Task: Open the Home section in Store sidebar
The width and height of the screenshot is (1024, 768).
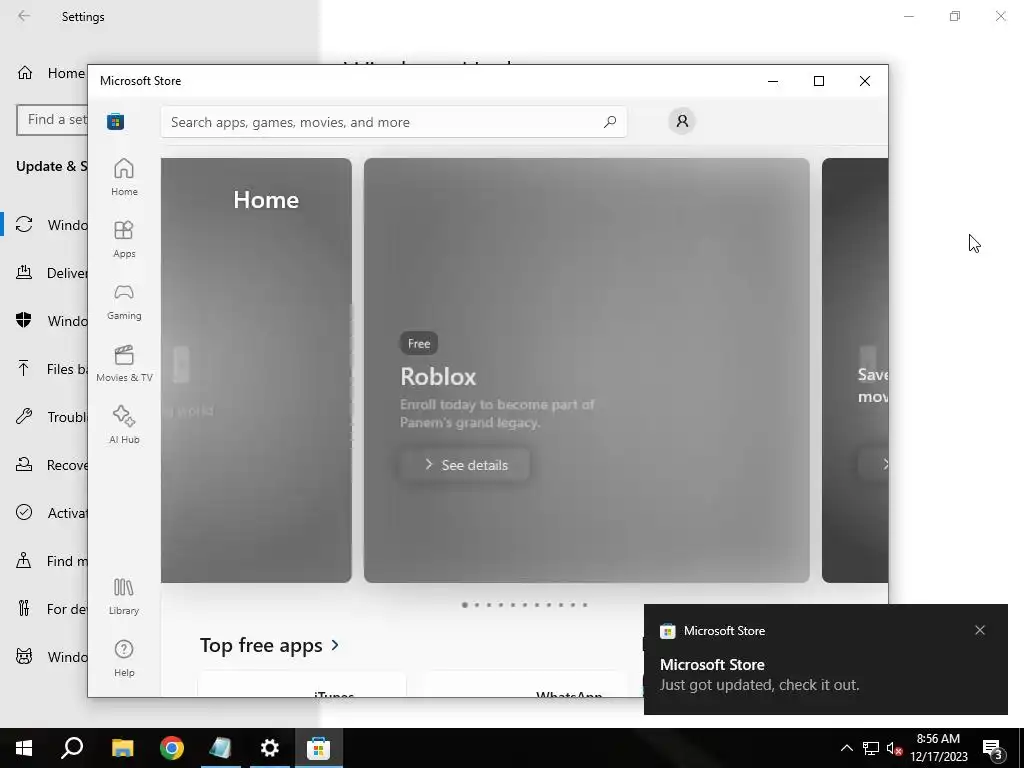Action: (124, 177)
